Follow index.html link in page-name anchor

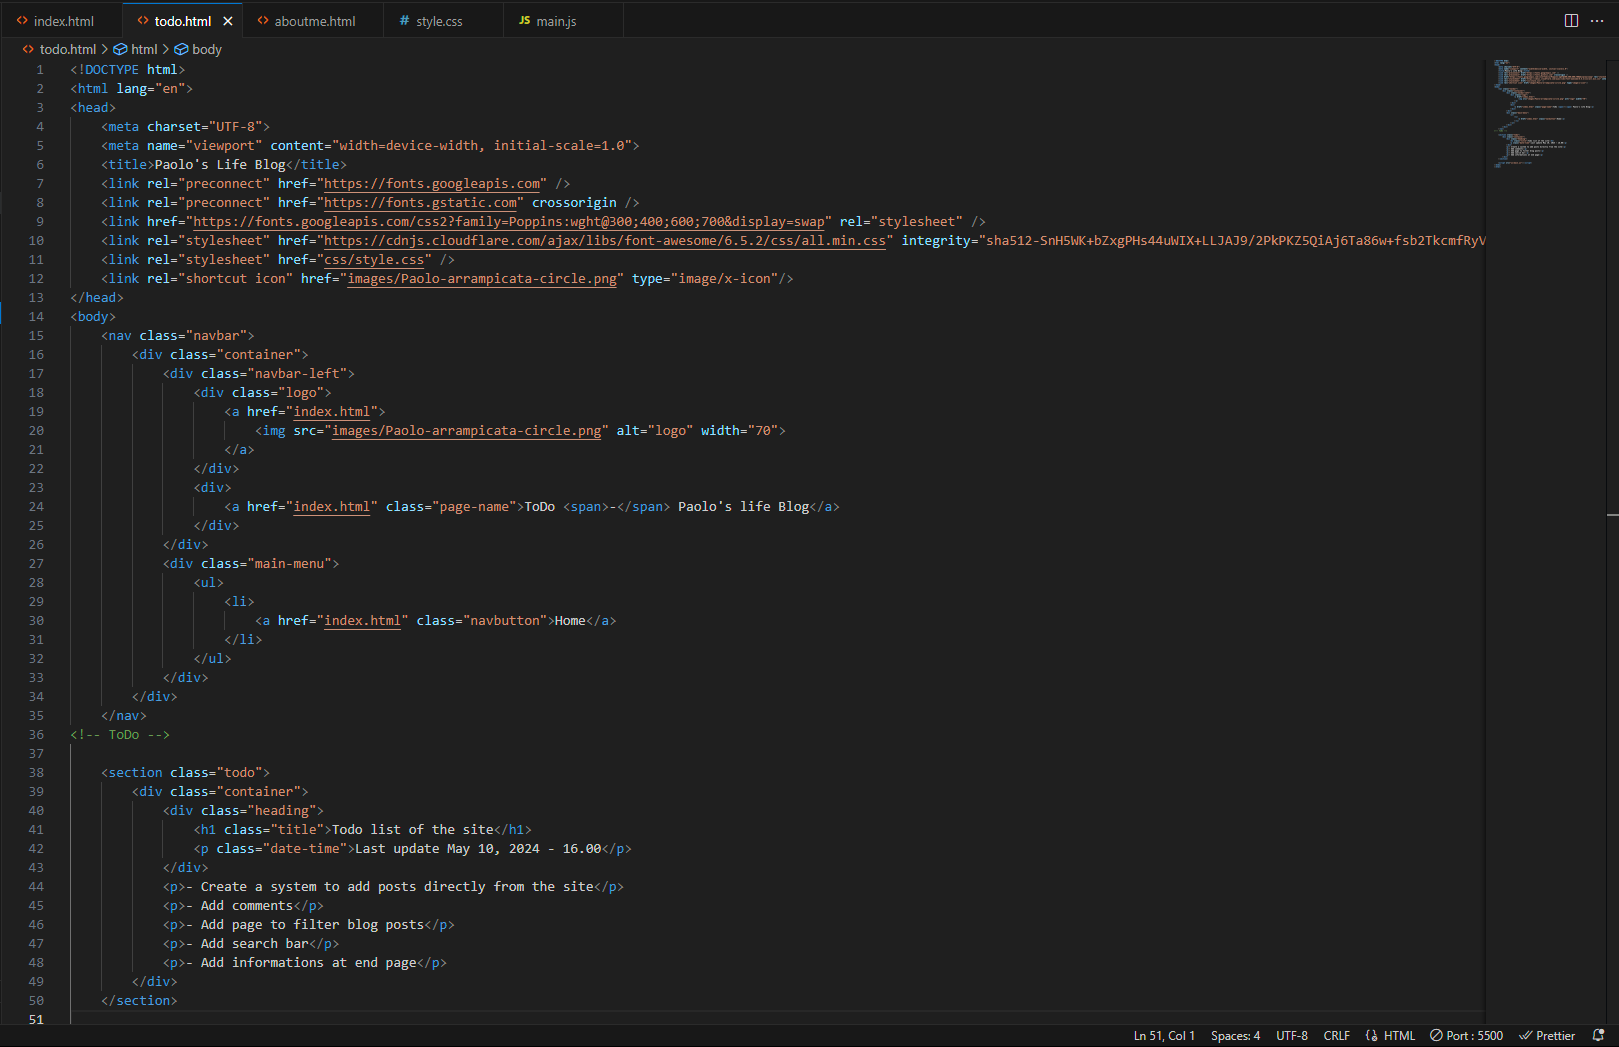pyautogui.click(x=332, y=507)
